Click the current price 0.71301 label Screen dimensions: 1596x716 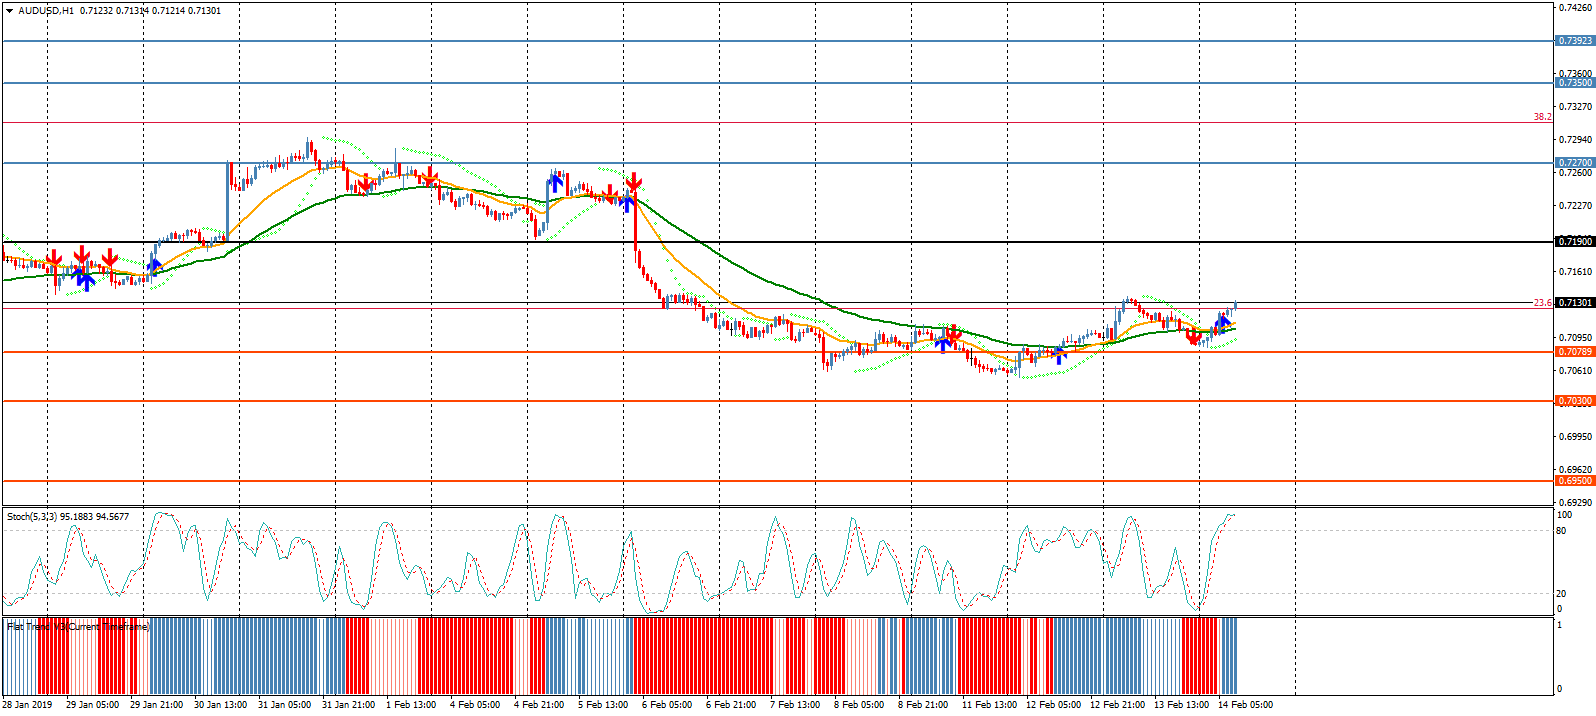coord(1575,303)
